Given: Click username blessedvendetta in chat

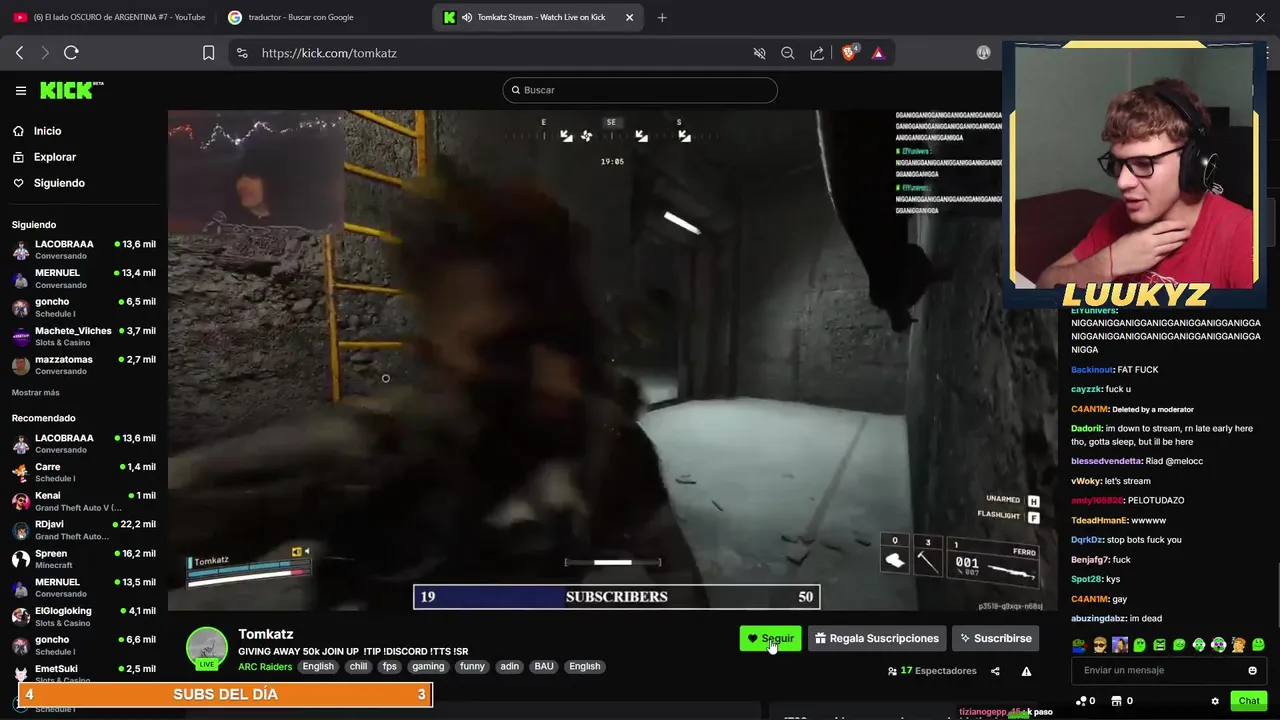Looking at the screenshot, I should (1106, 461).
